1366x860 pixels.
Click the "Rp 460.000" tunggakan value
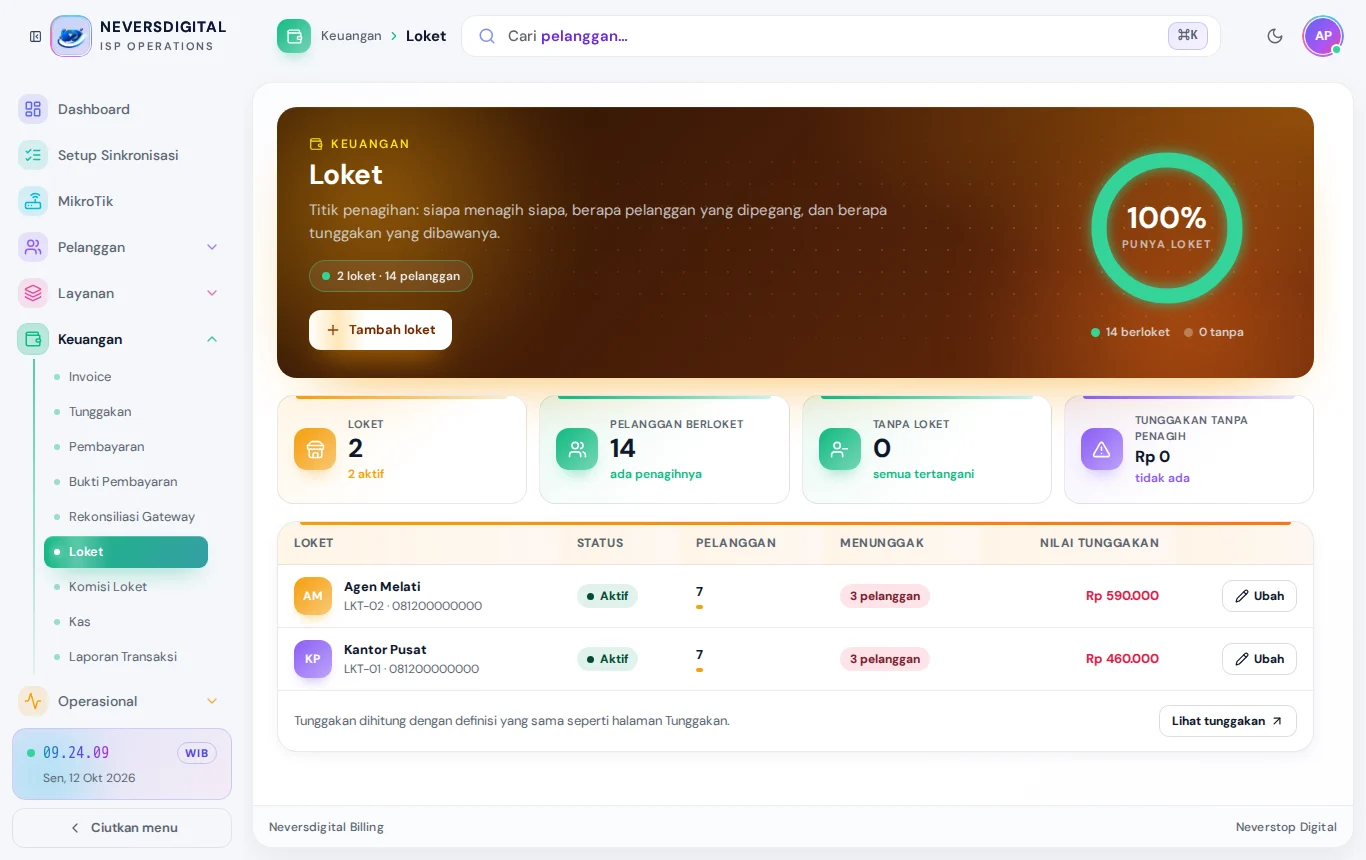coord(1122,659)
